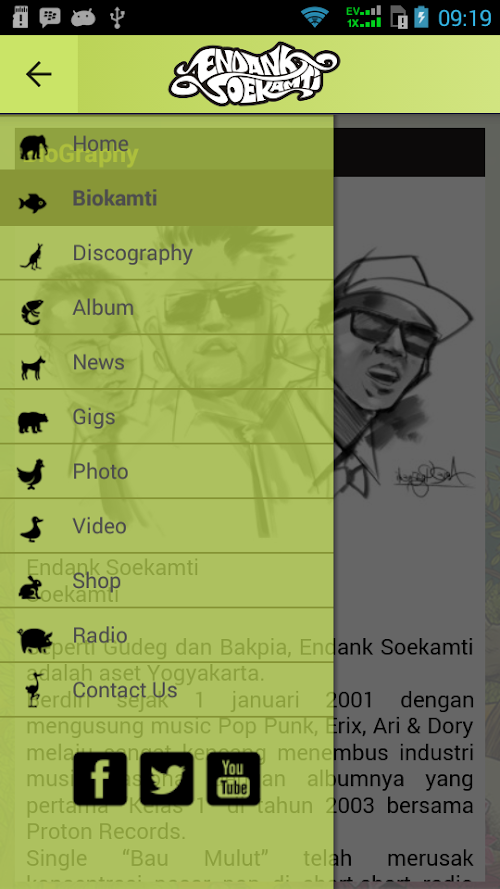Select Biokamti in the drawer menu
Screen dimensions: 500x889
click(167, 198)
